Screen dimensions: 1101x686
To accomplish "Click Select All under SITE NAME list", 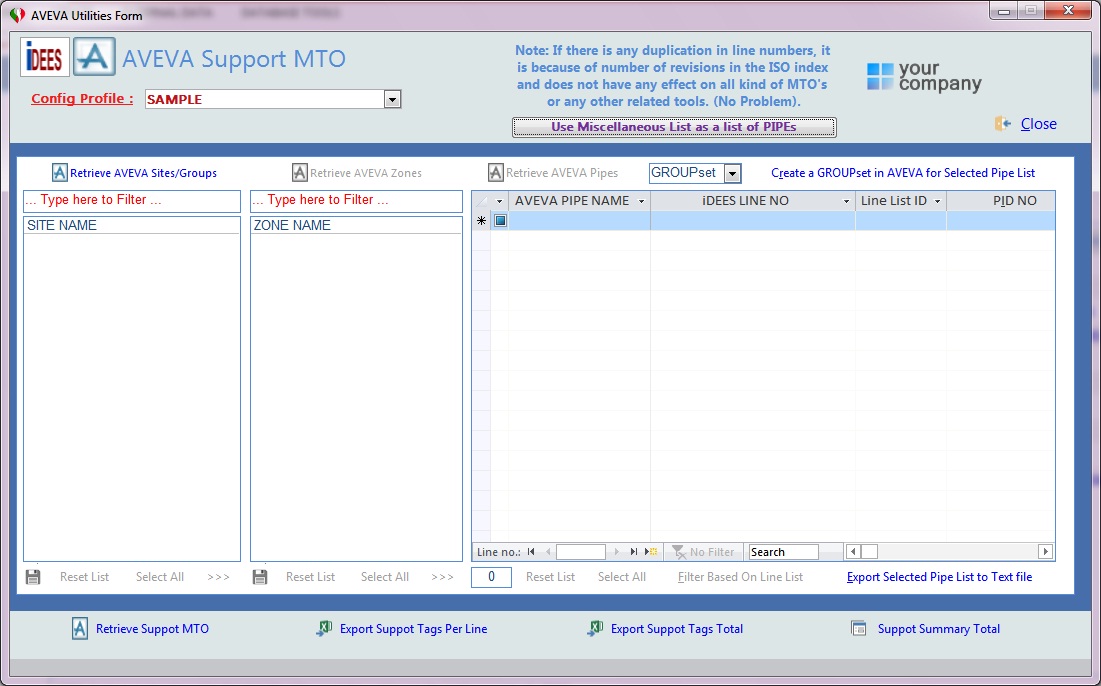I will click(160, 577).
